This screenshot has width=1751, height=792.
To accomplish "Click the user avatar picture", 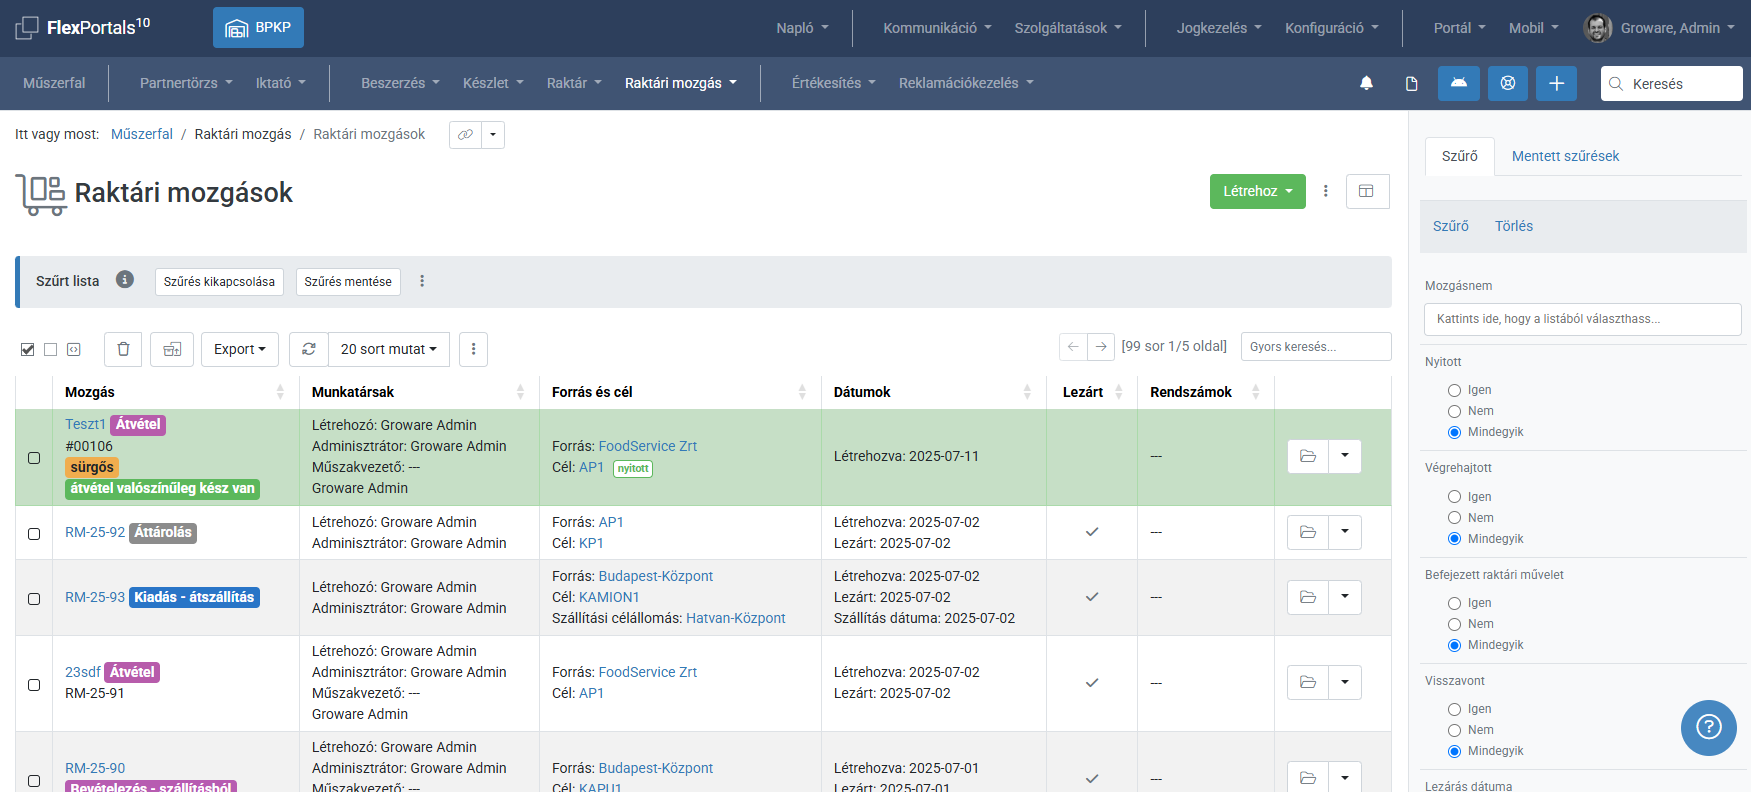I will click(x=1598, y=28).
